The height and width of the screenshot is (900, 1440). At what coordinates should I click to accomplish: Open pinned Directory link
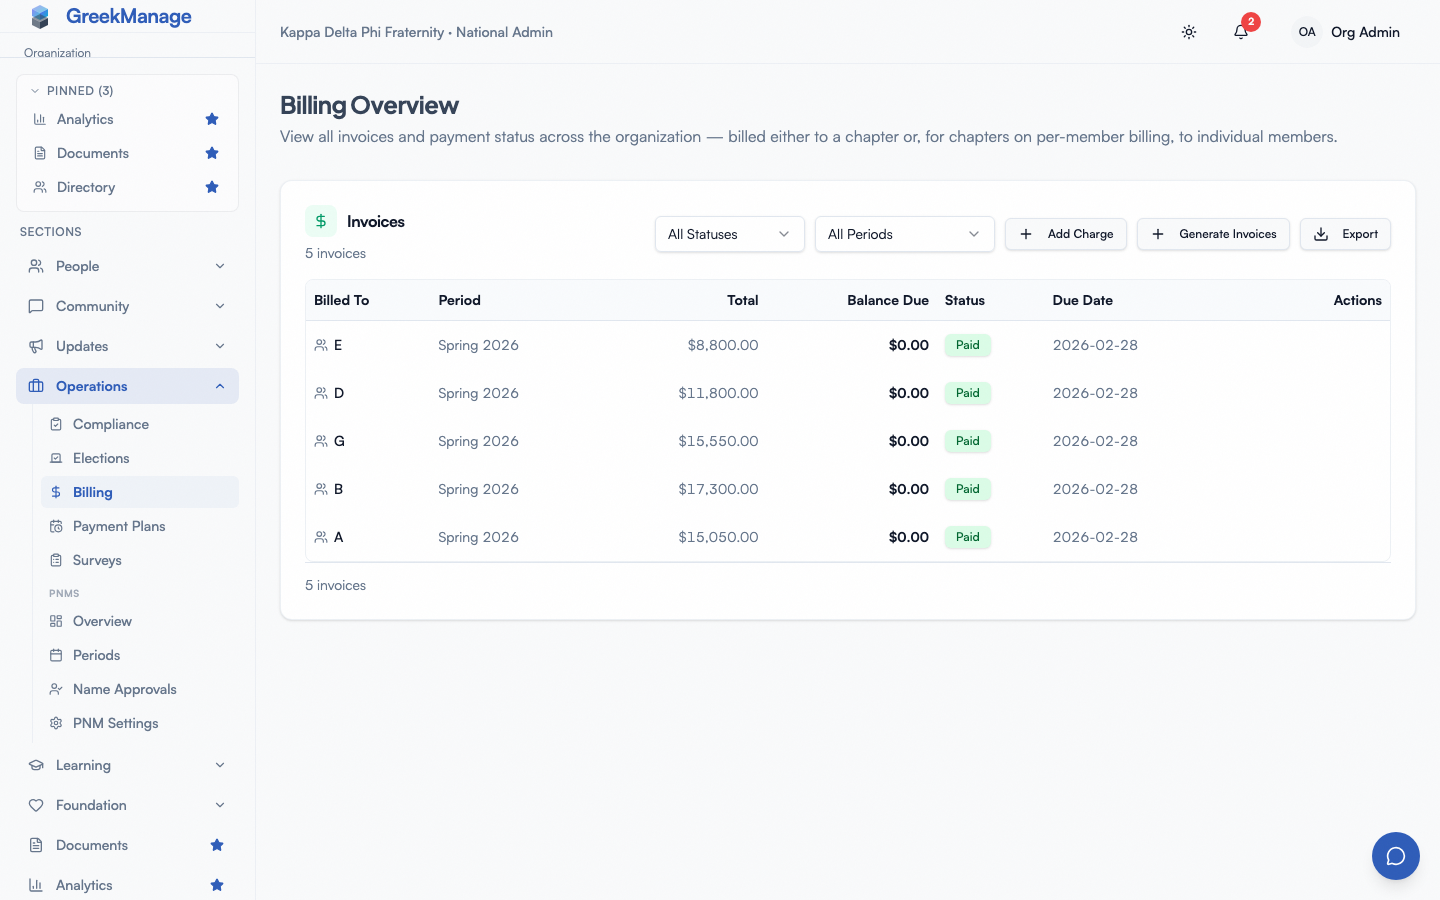click(86, 187)
